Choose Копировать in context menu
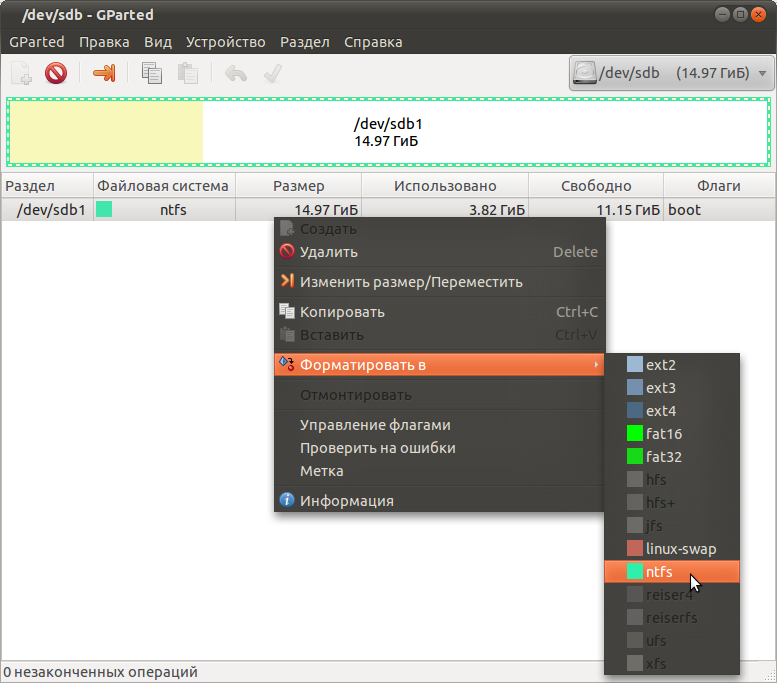777x683 pixels. [439, 312]
